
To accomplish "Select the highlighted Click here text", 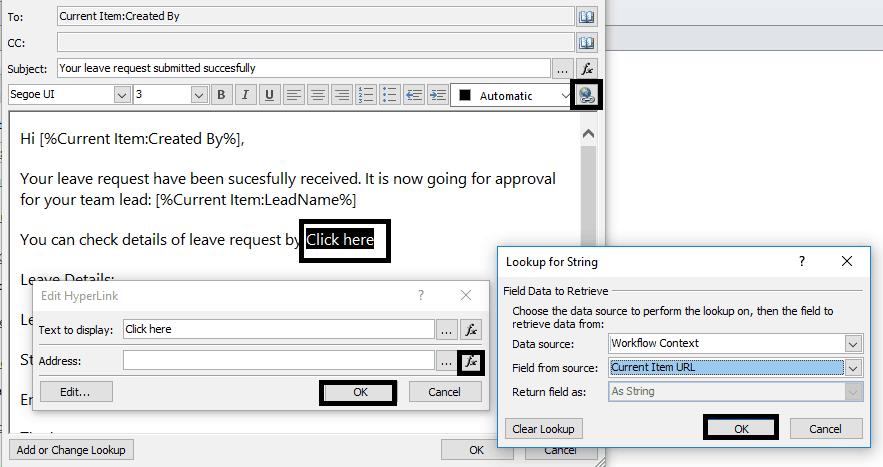I will tap(340, 240).
